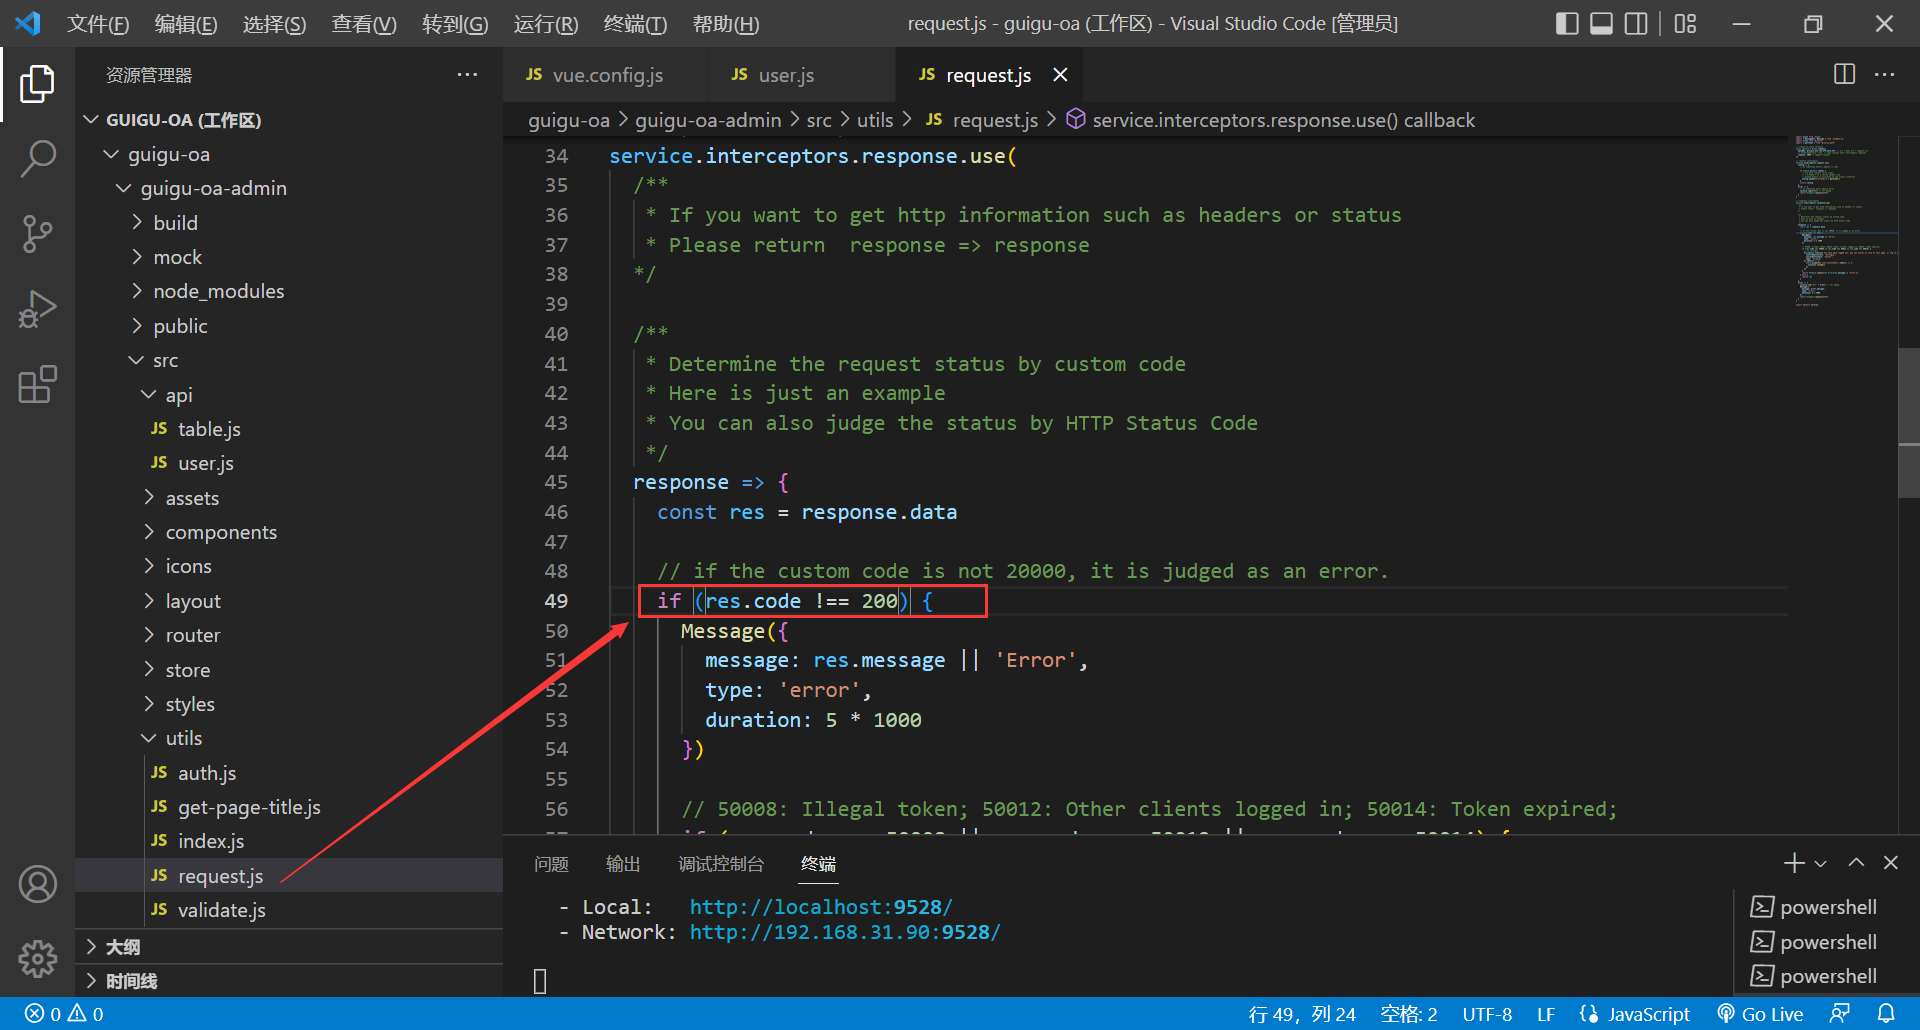Open the Source Control view
1920x1030 pixels.
tap(38, 234)
